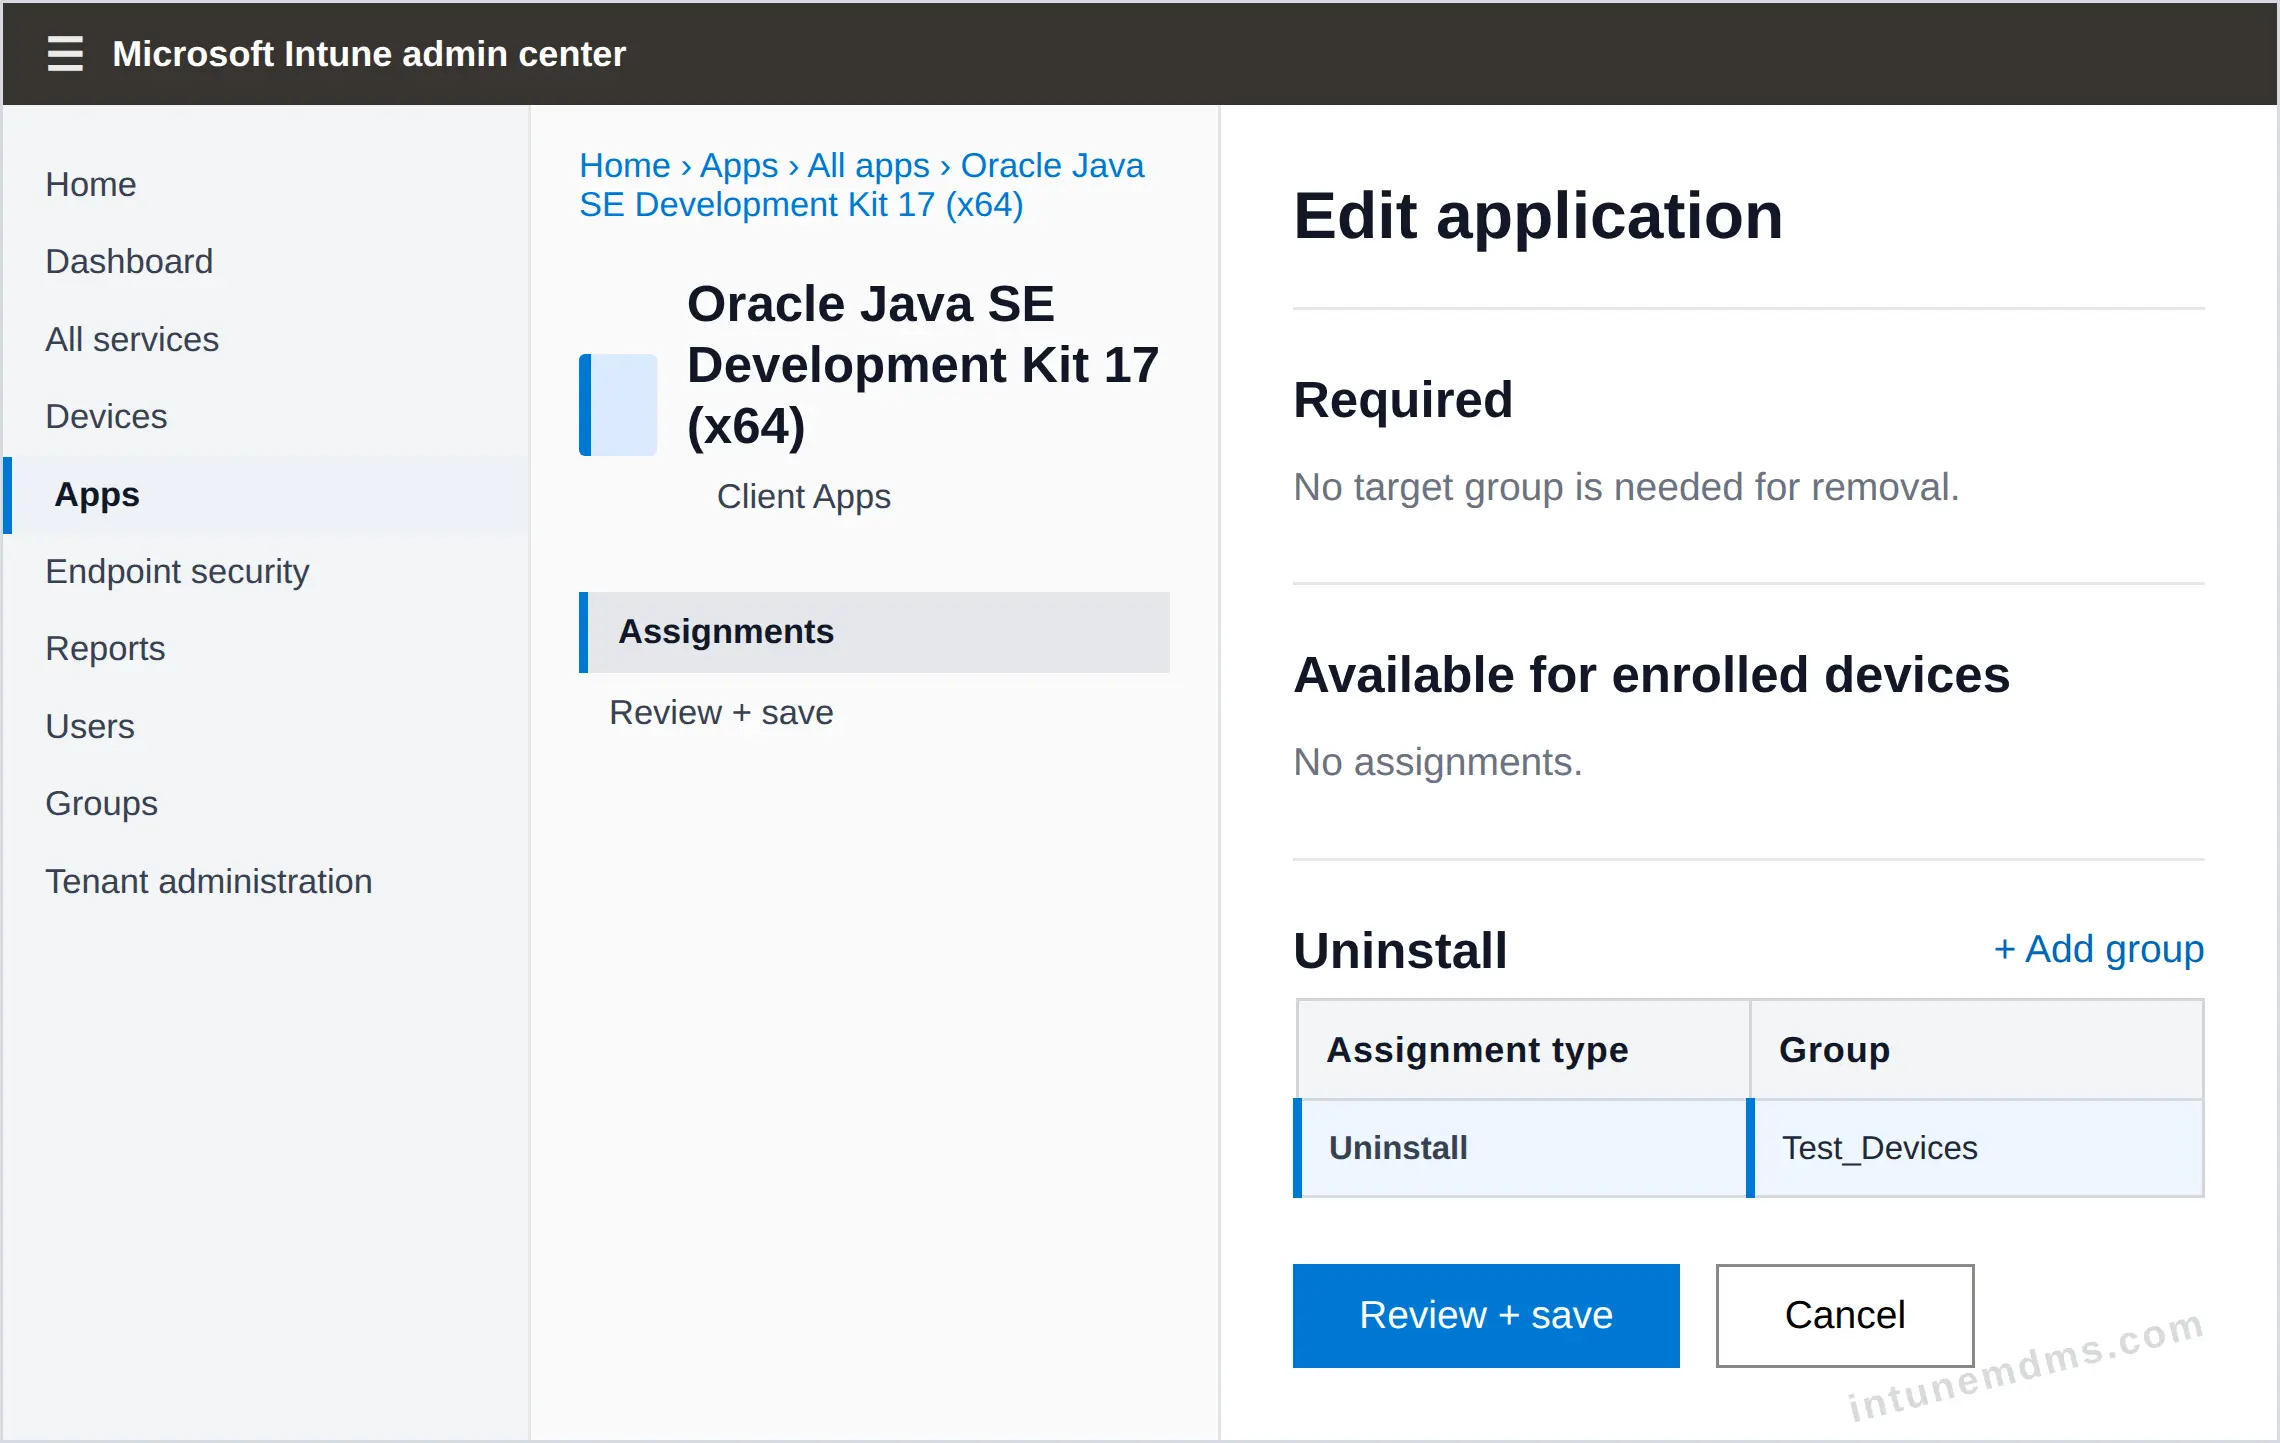2280x1443 pixels.
Task: Switch to Review + save step tab
Action: point(721,712)
